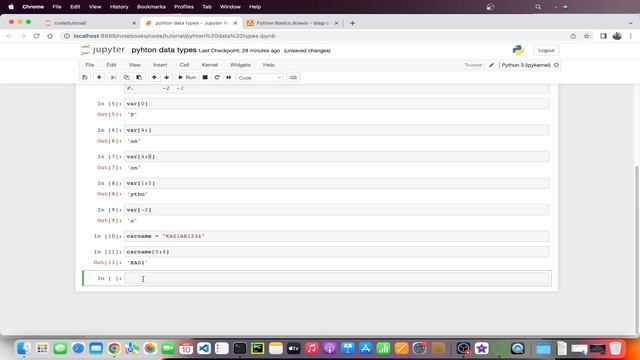Click the Last Checkpoint text
The width and height of the screenshot is (640, 360).
tap(239, 51)
